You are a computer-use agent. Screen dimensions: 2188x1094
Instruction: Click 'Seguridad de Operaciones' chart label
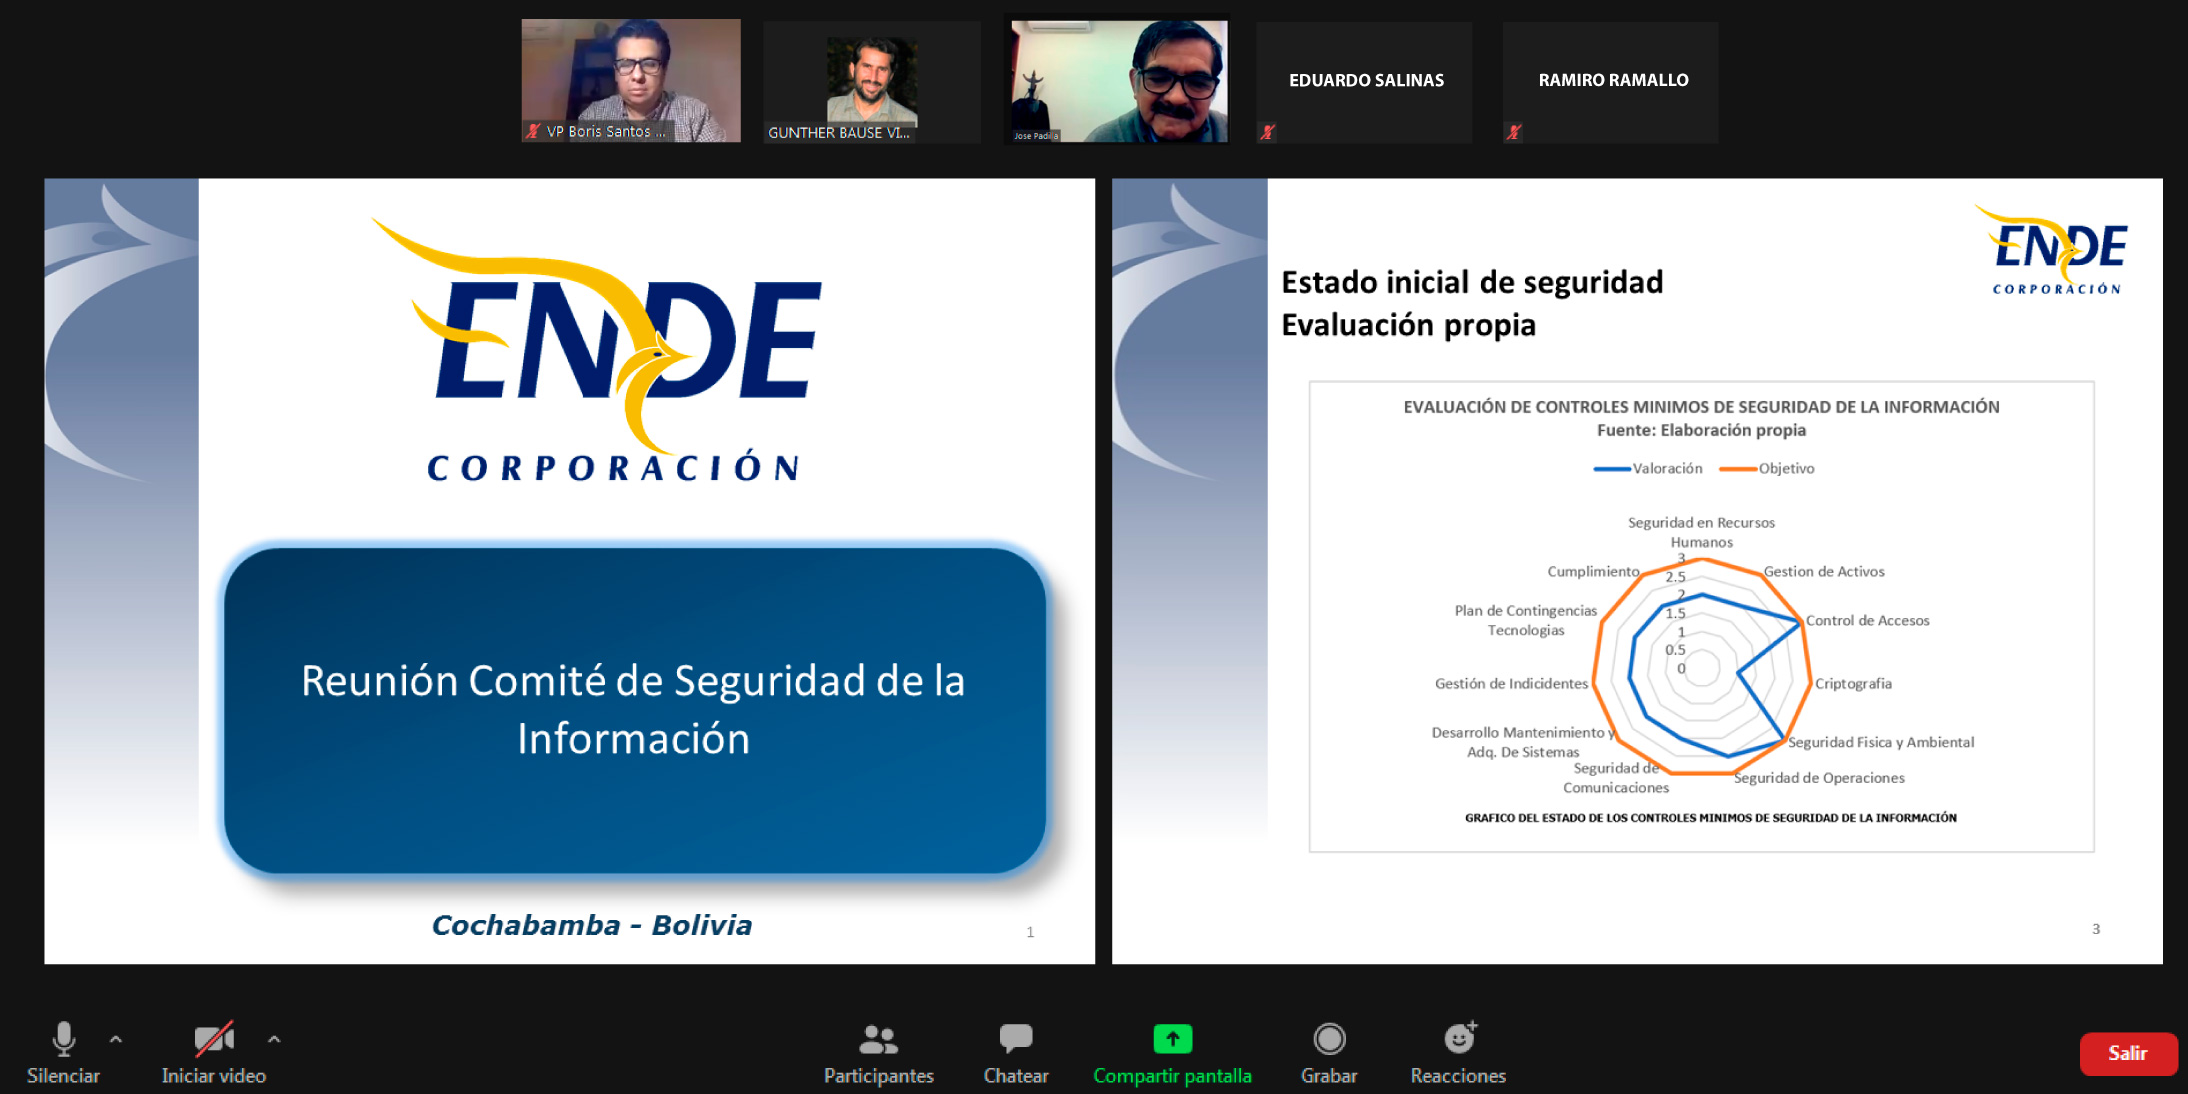[1819, 778]
